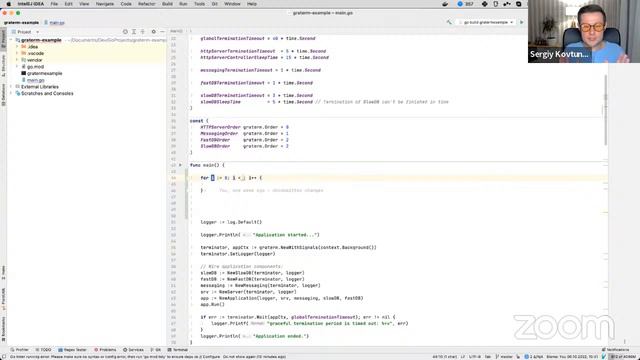Select the gratermexample binary file
The width and height of the screenshot is (640, 360).
click(x=44, y=73)
